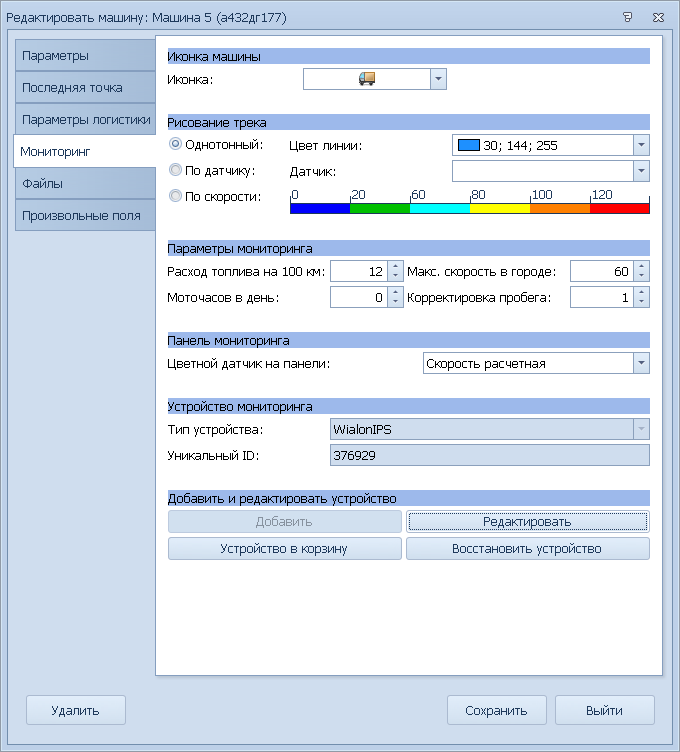Click the Выйти button
Image resolution: width=680 pixels, height=752 pixels.
(x=605, y=710)
